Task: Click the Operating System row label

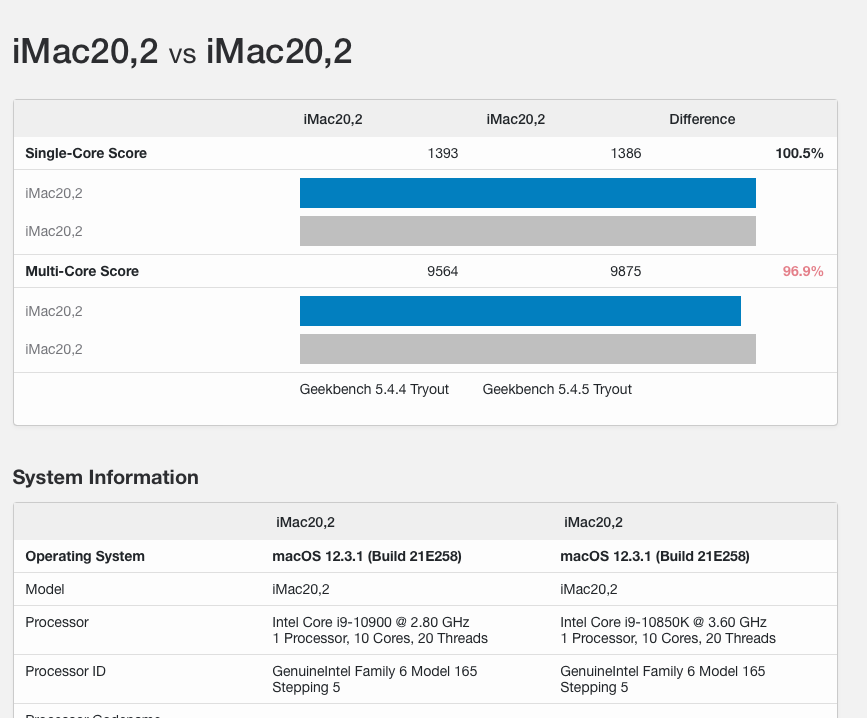Action: [85, 556]
